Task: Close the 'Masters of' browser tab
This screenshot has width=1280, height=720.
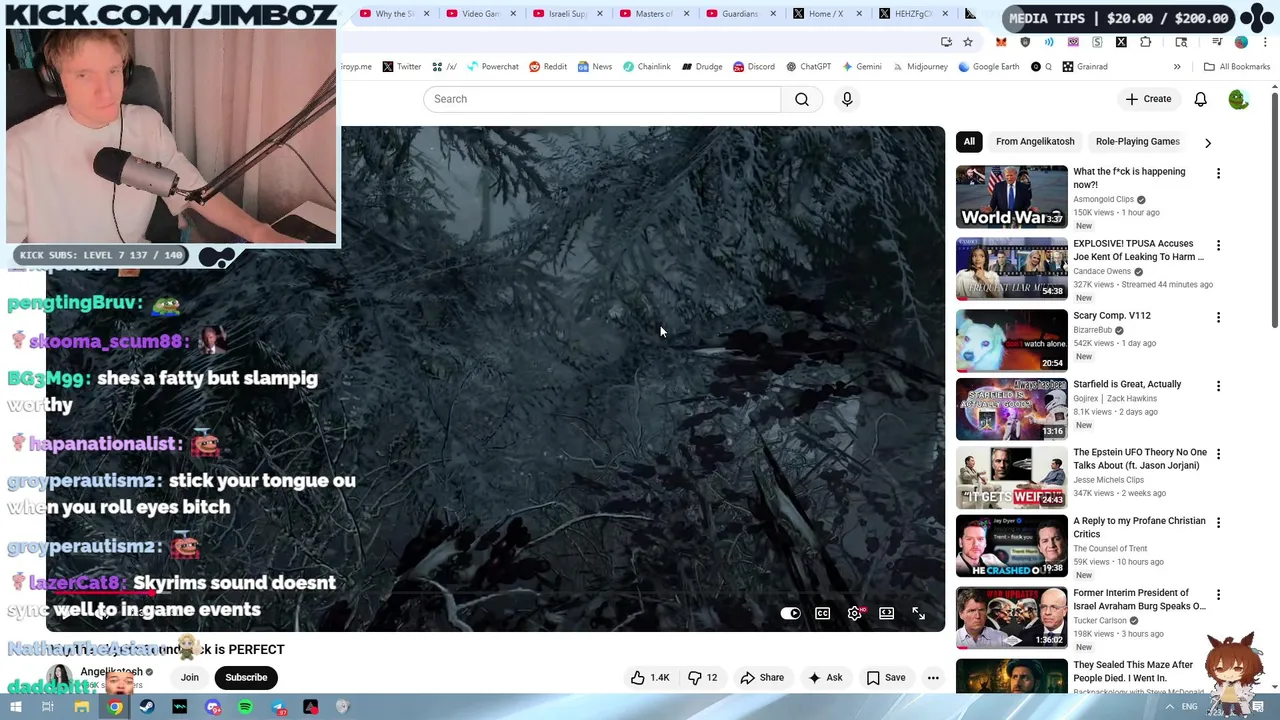Action: point(686,14)
